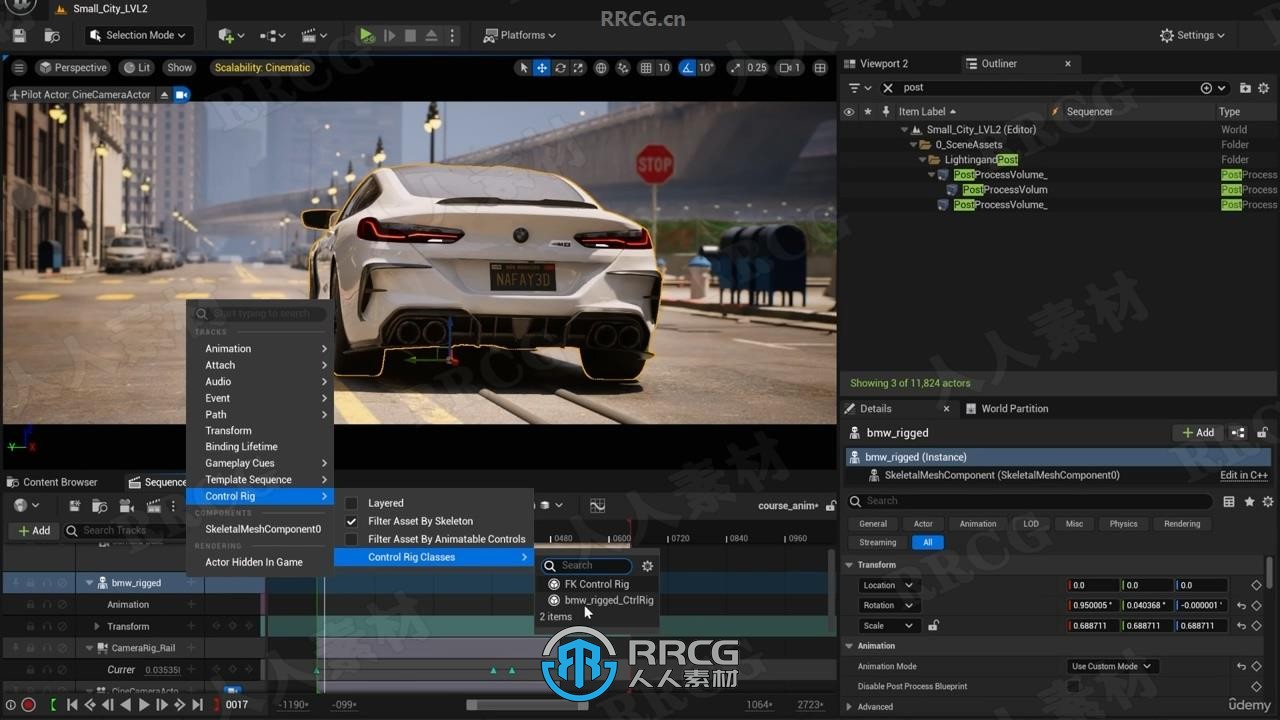Add new folder in Outliner

pos(1246,88)
